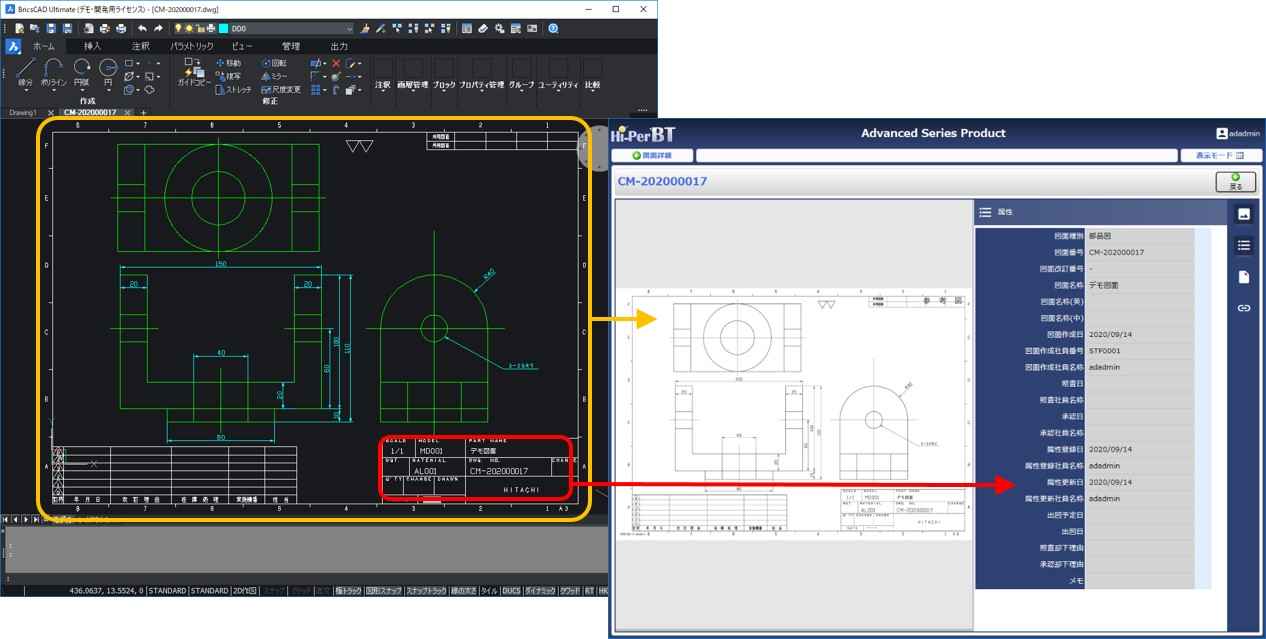Show the image view in Hi-PerBT sidebar
The width and height of the screenshot is (1266, 639).
coord(1244,214)
